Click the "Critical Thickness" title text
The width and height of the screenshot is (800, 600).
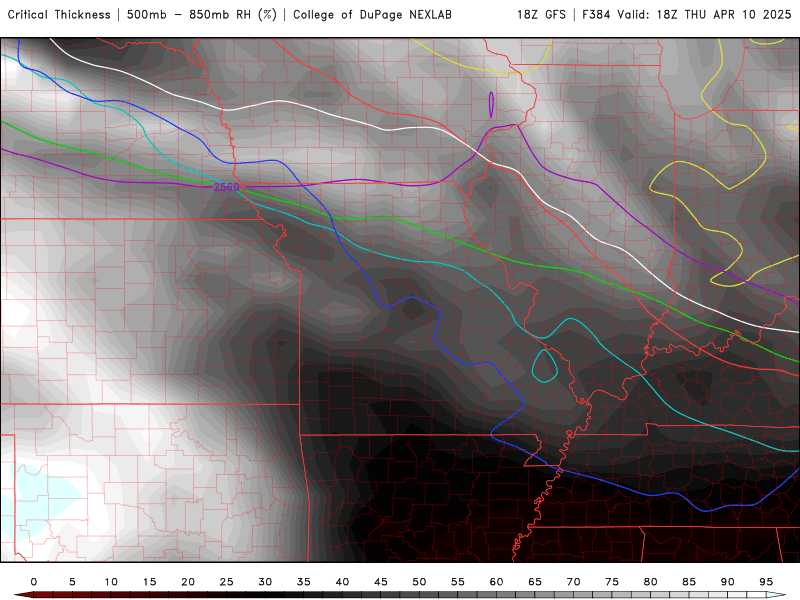click(x=59, y=15)
